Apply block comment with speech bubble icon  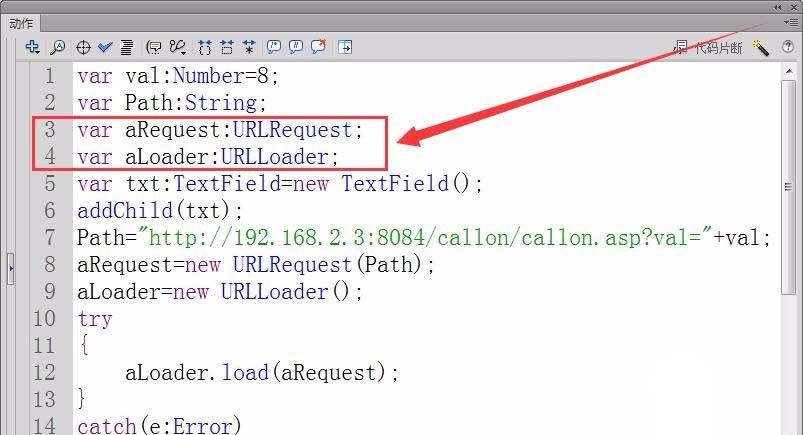(274, 47)
